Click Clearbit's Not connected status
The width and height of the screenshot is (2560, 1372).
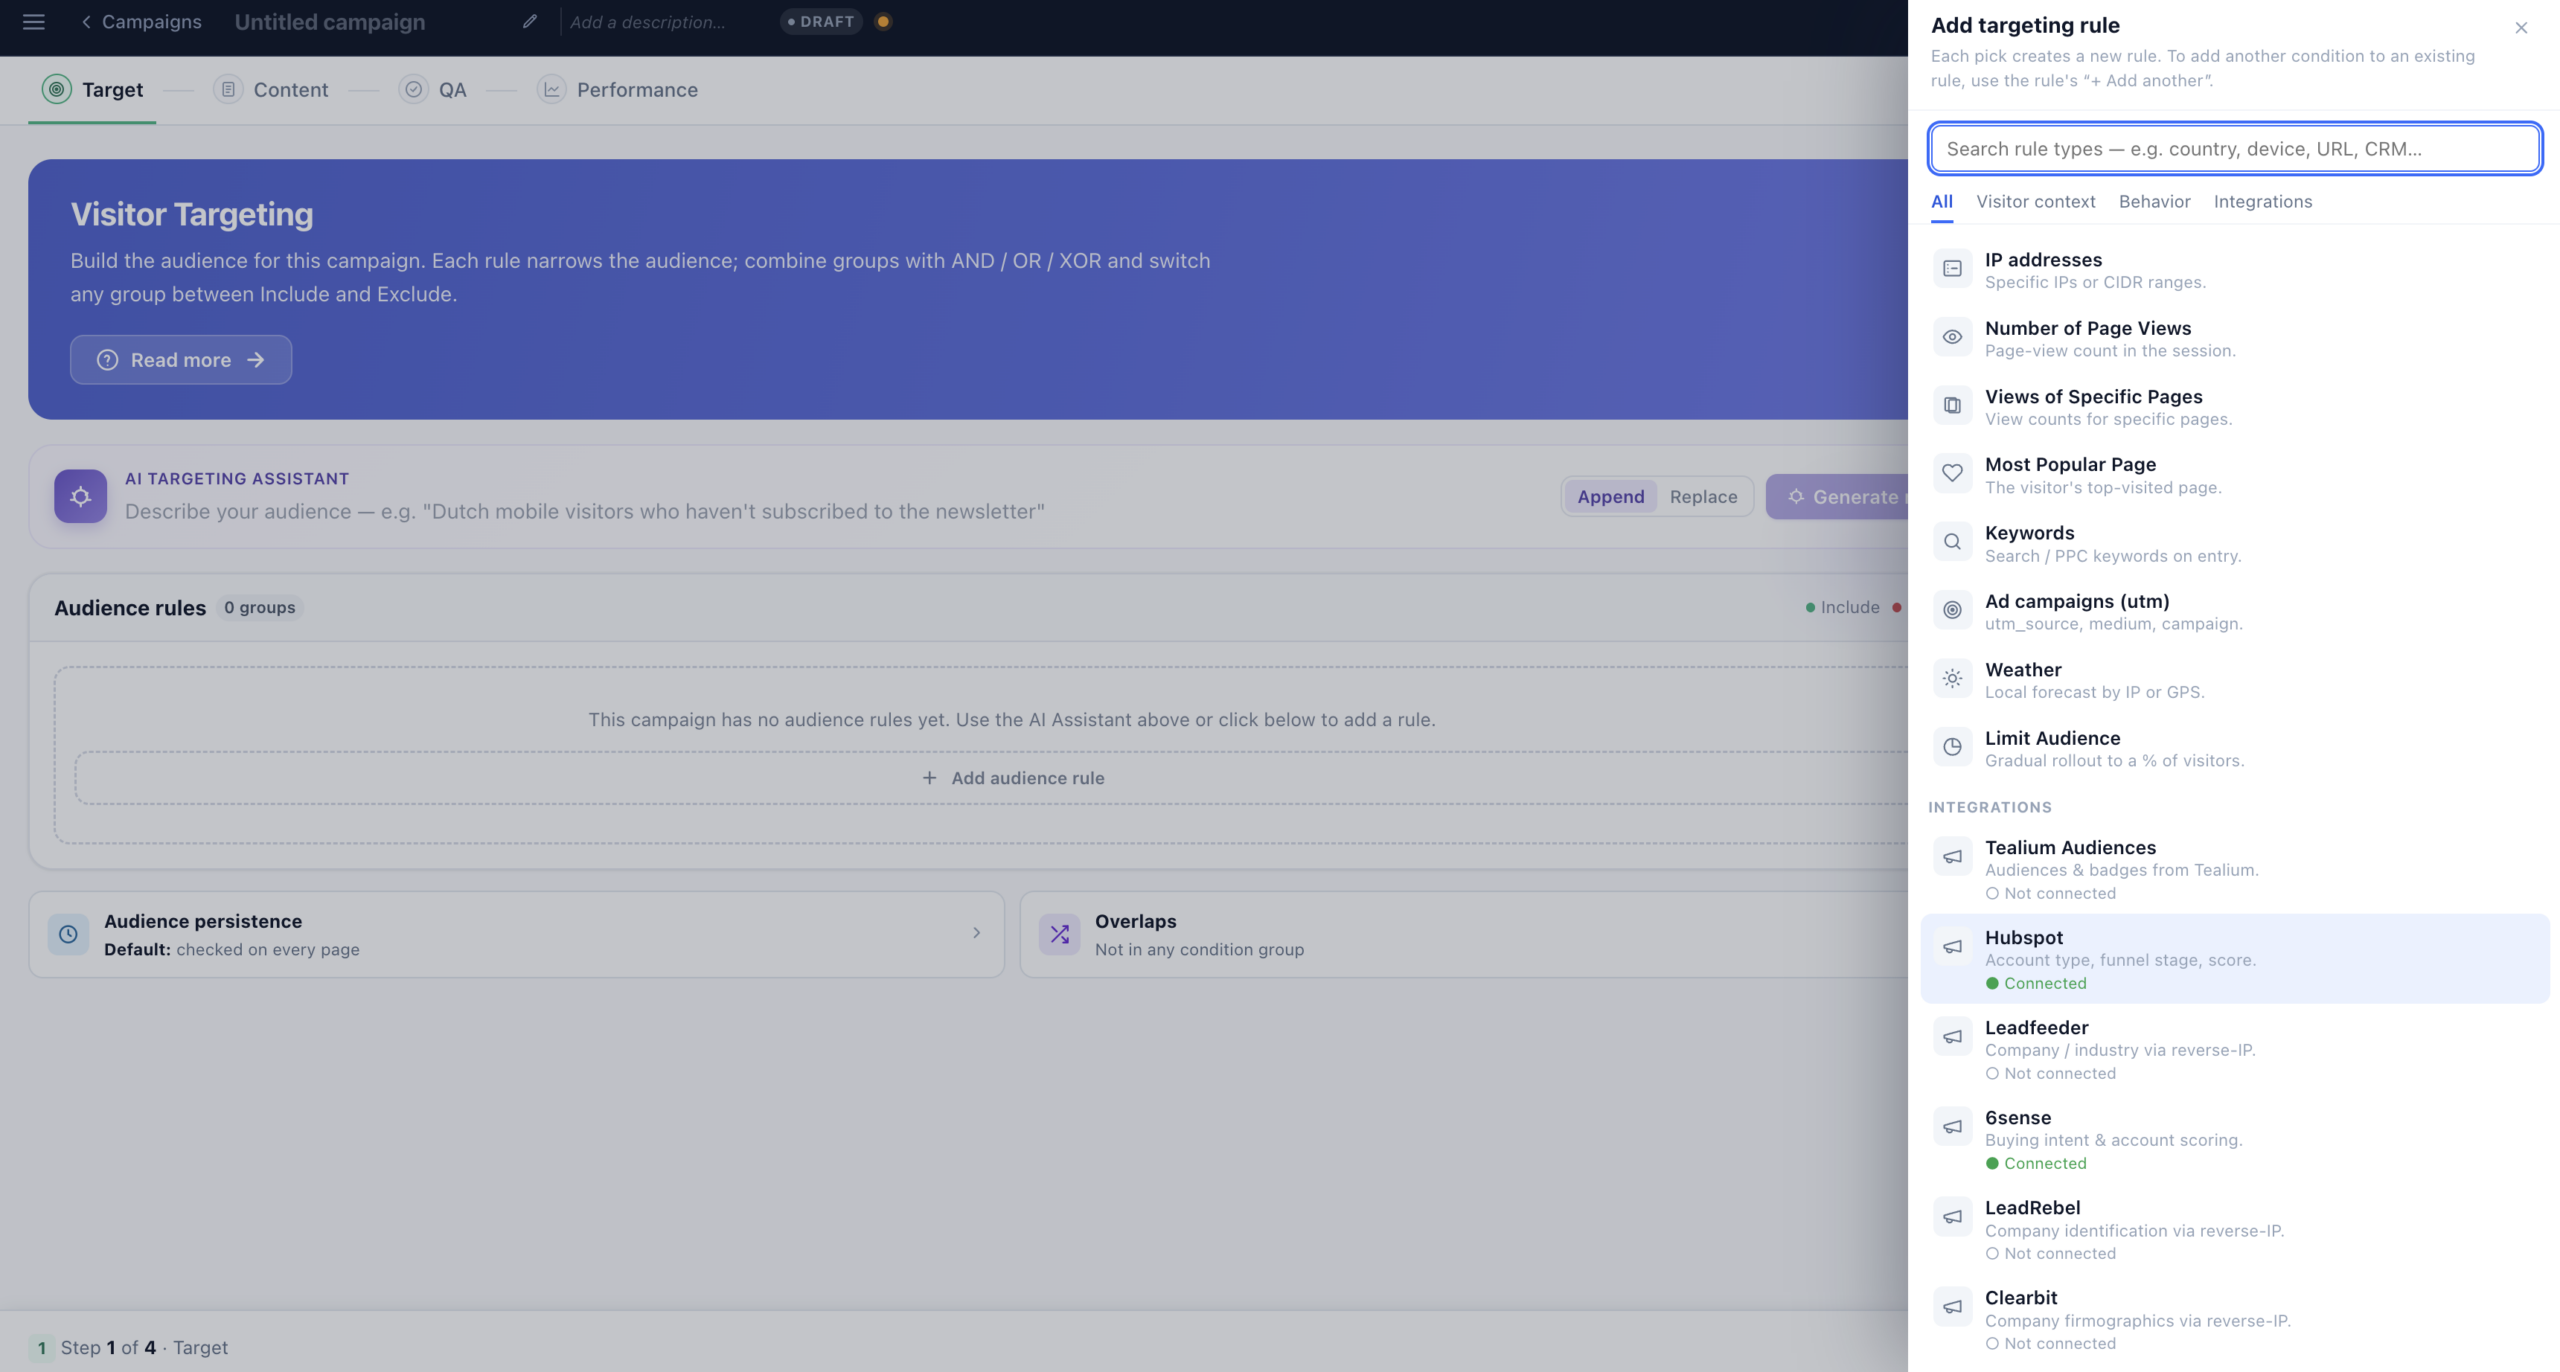coord(2050,1344)
